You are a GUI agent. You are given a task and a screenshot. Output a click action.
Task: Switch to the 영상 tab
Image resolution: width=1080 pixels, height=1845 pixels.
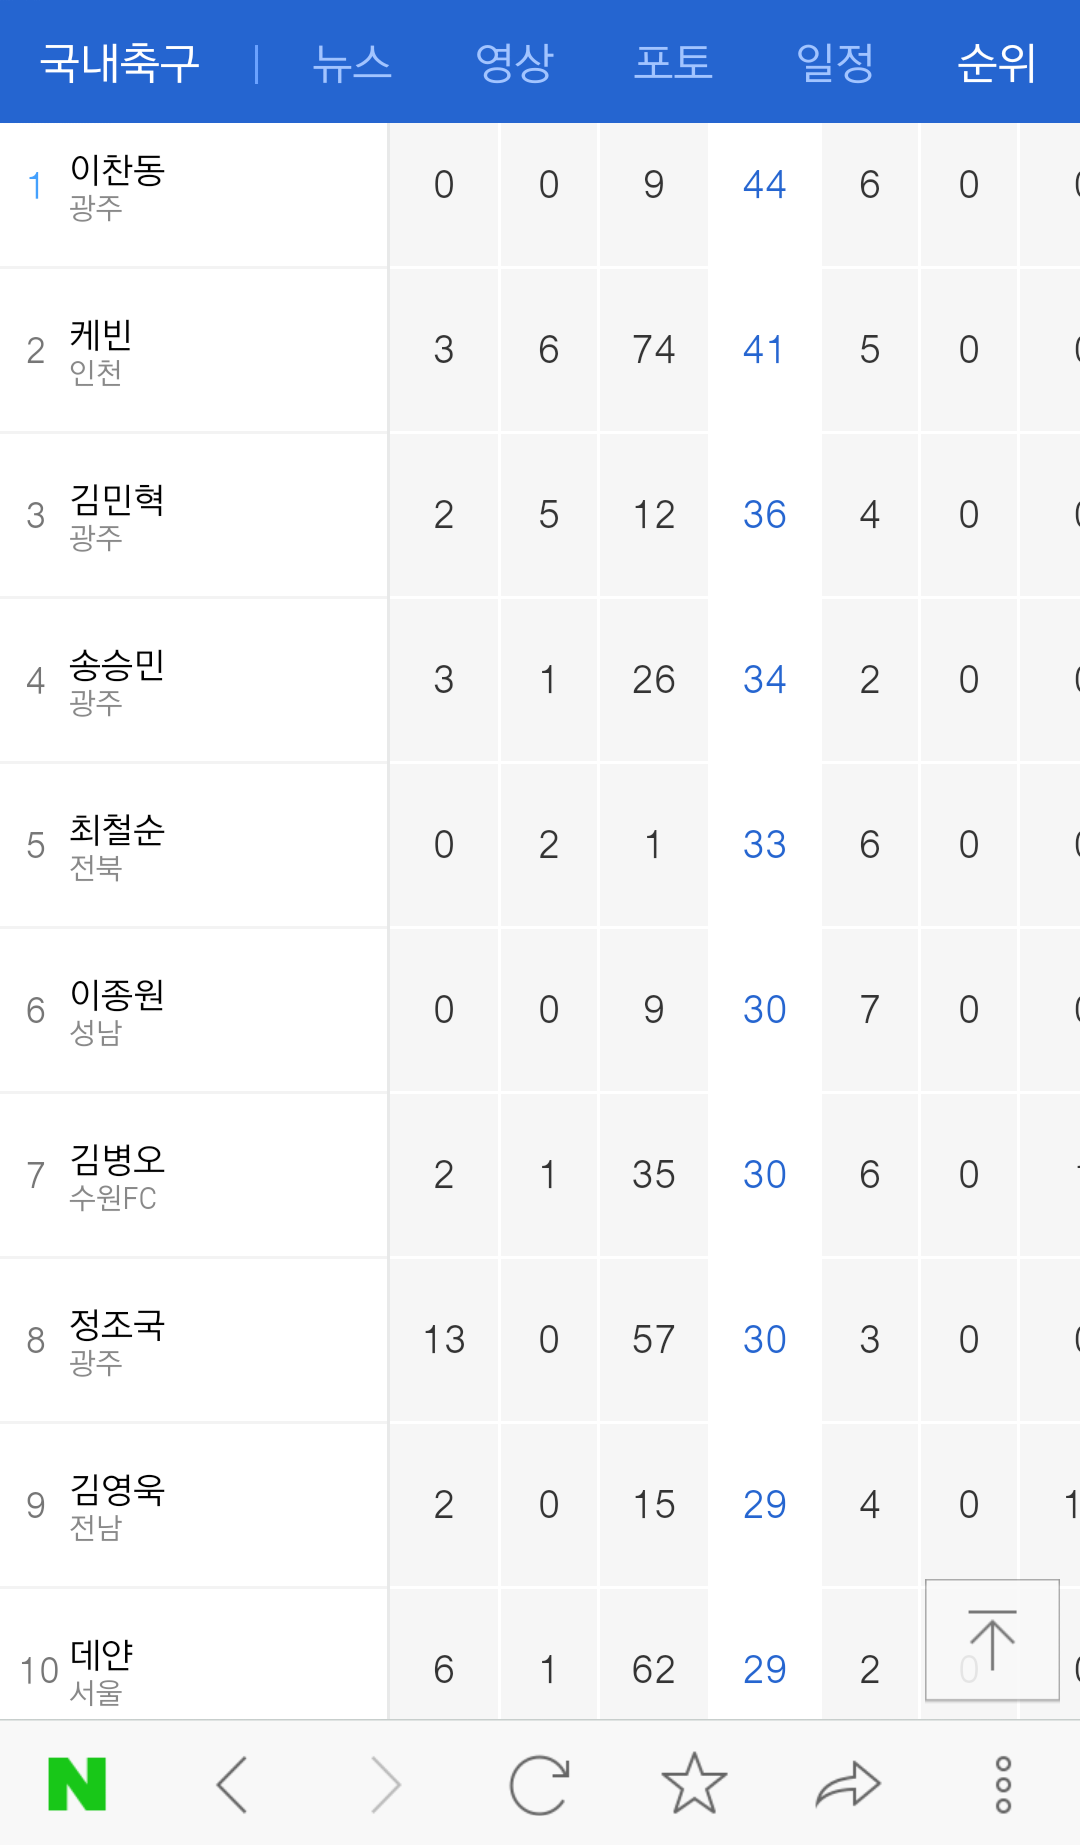click(x=514, y=62)
